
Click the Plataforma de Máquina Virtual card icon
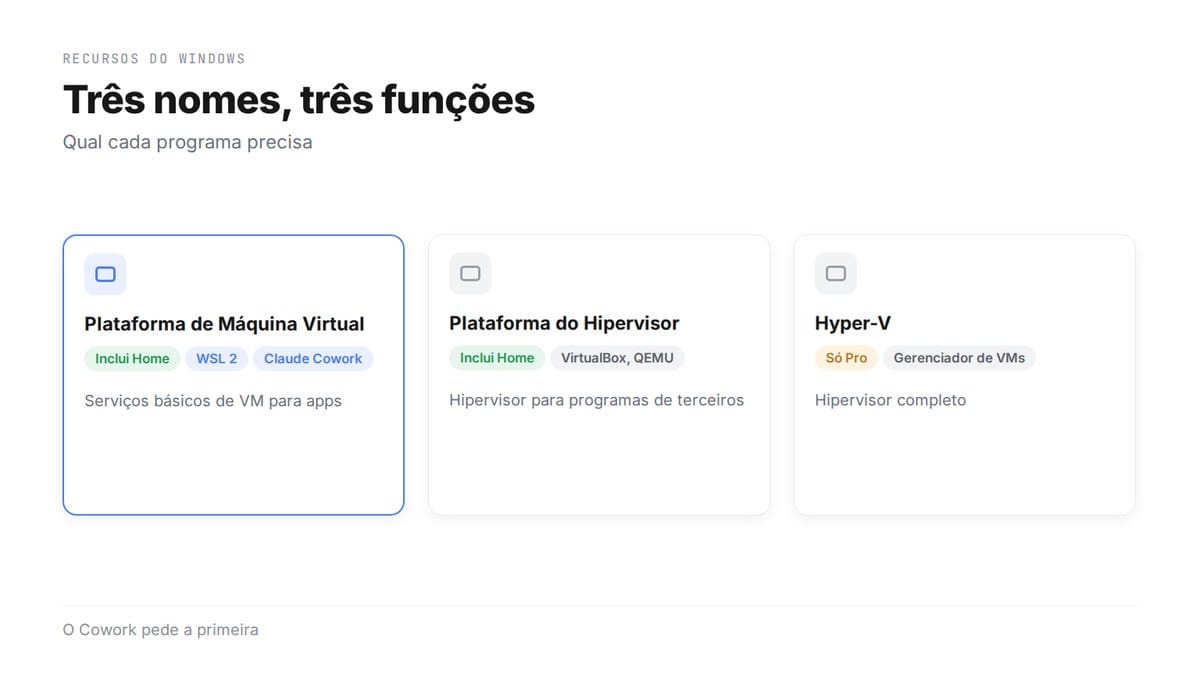(105, 274)
